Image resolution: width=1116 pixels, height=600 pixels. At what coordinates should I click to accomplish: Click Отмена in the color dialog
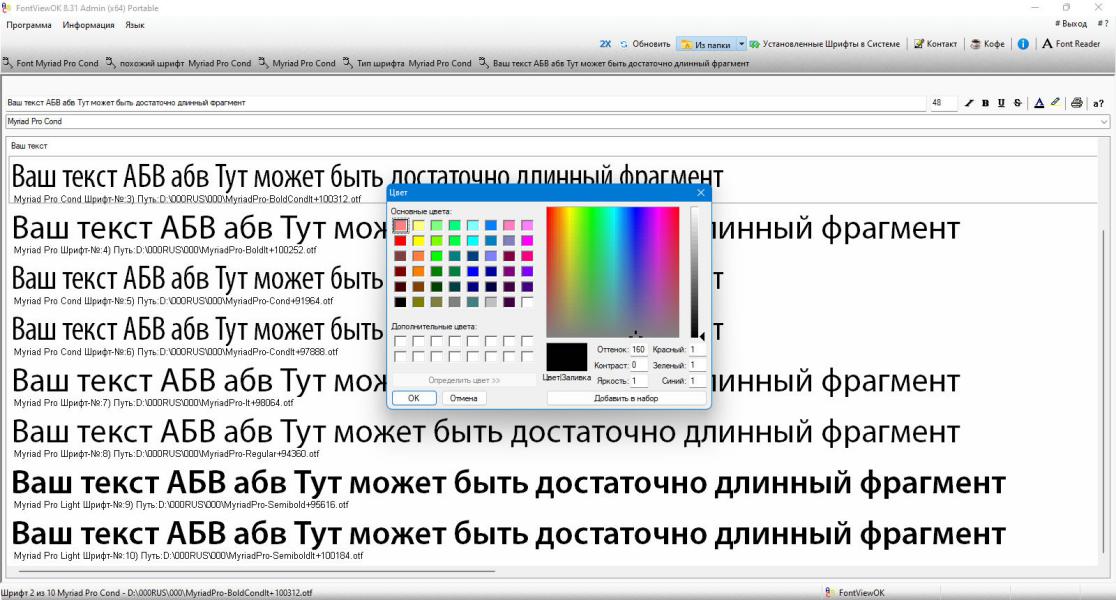coord(463,399)
